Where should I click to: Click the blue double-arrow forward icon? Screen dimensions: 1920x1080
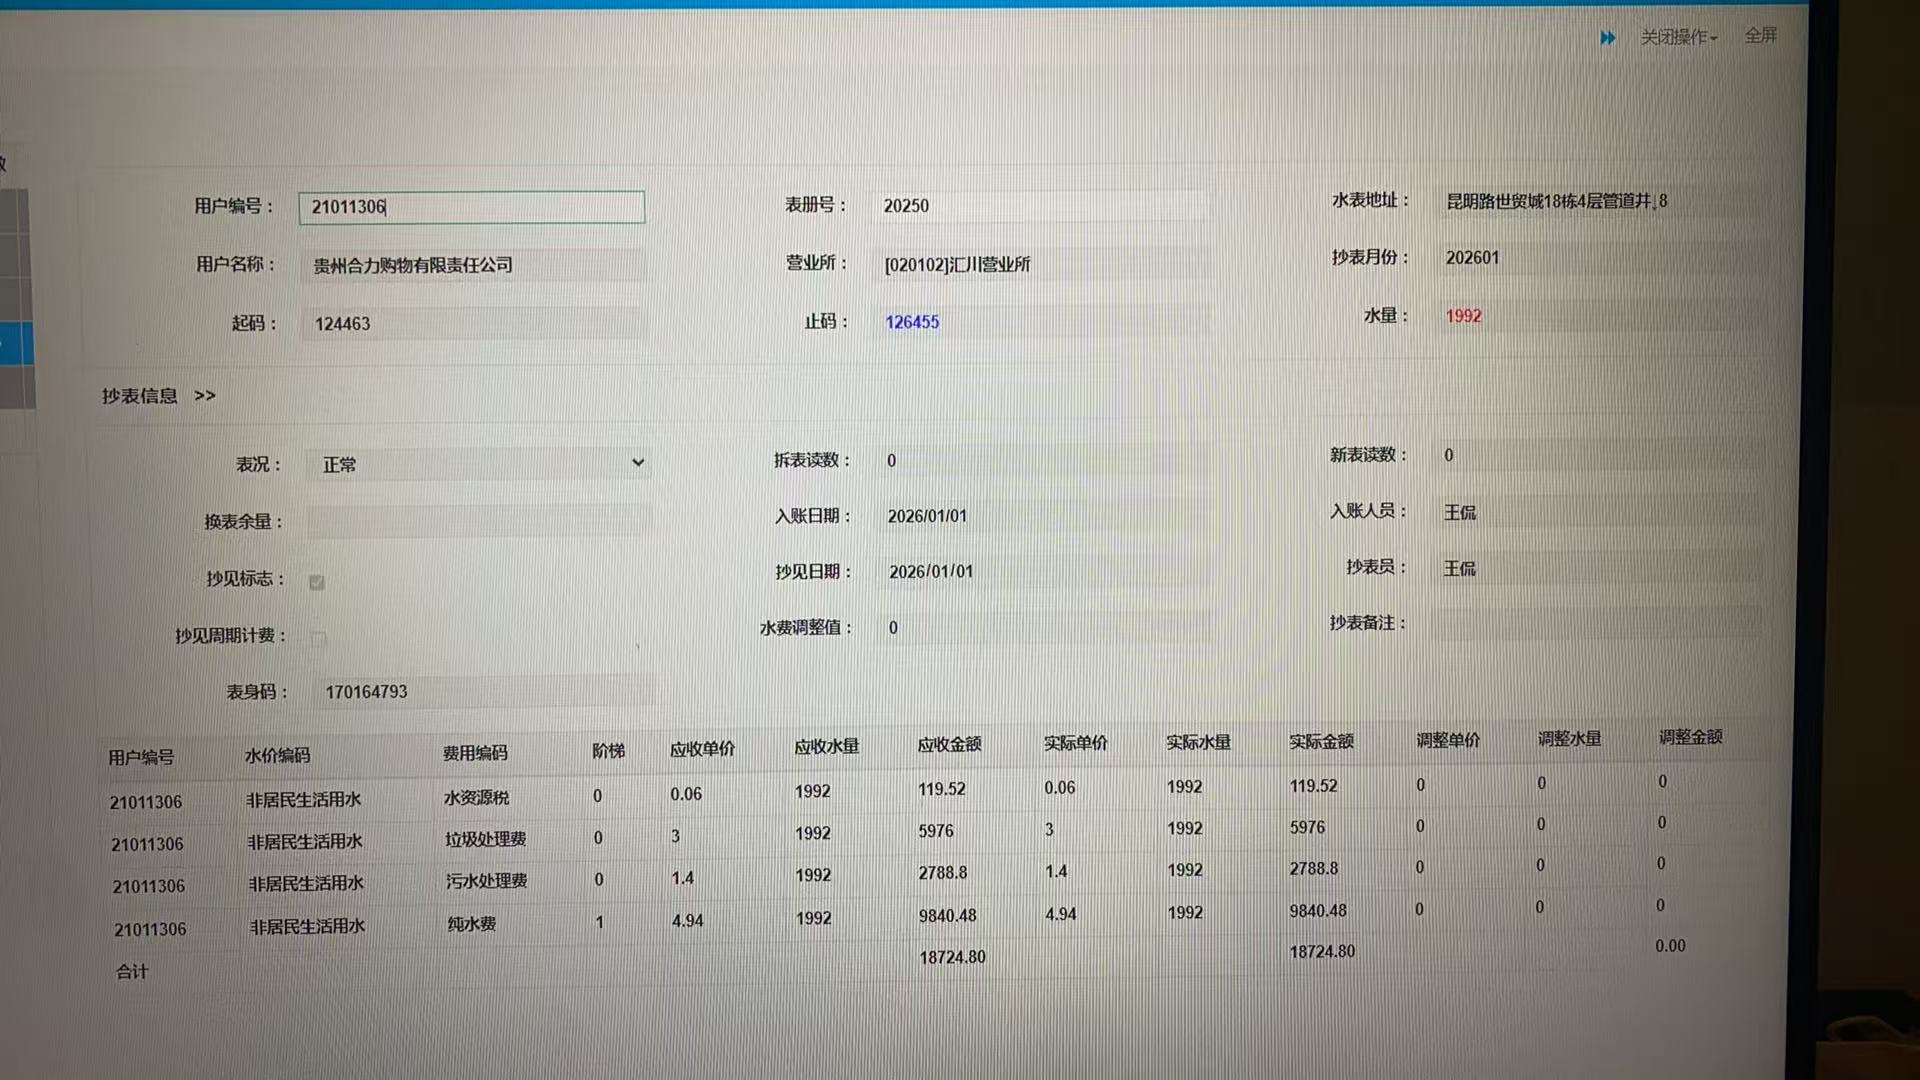[1607, 38]
